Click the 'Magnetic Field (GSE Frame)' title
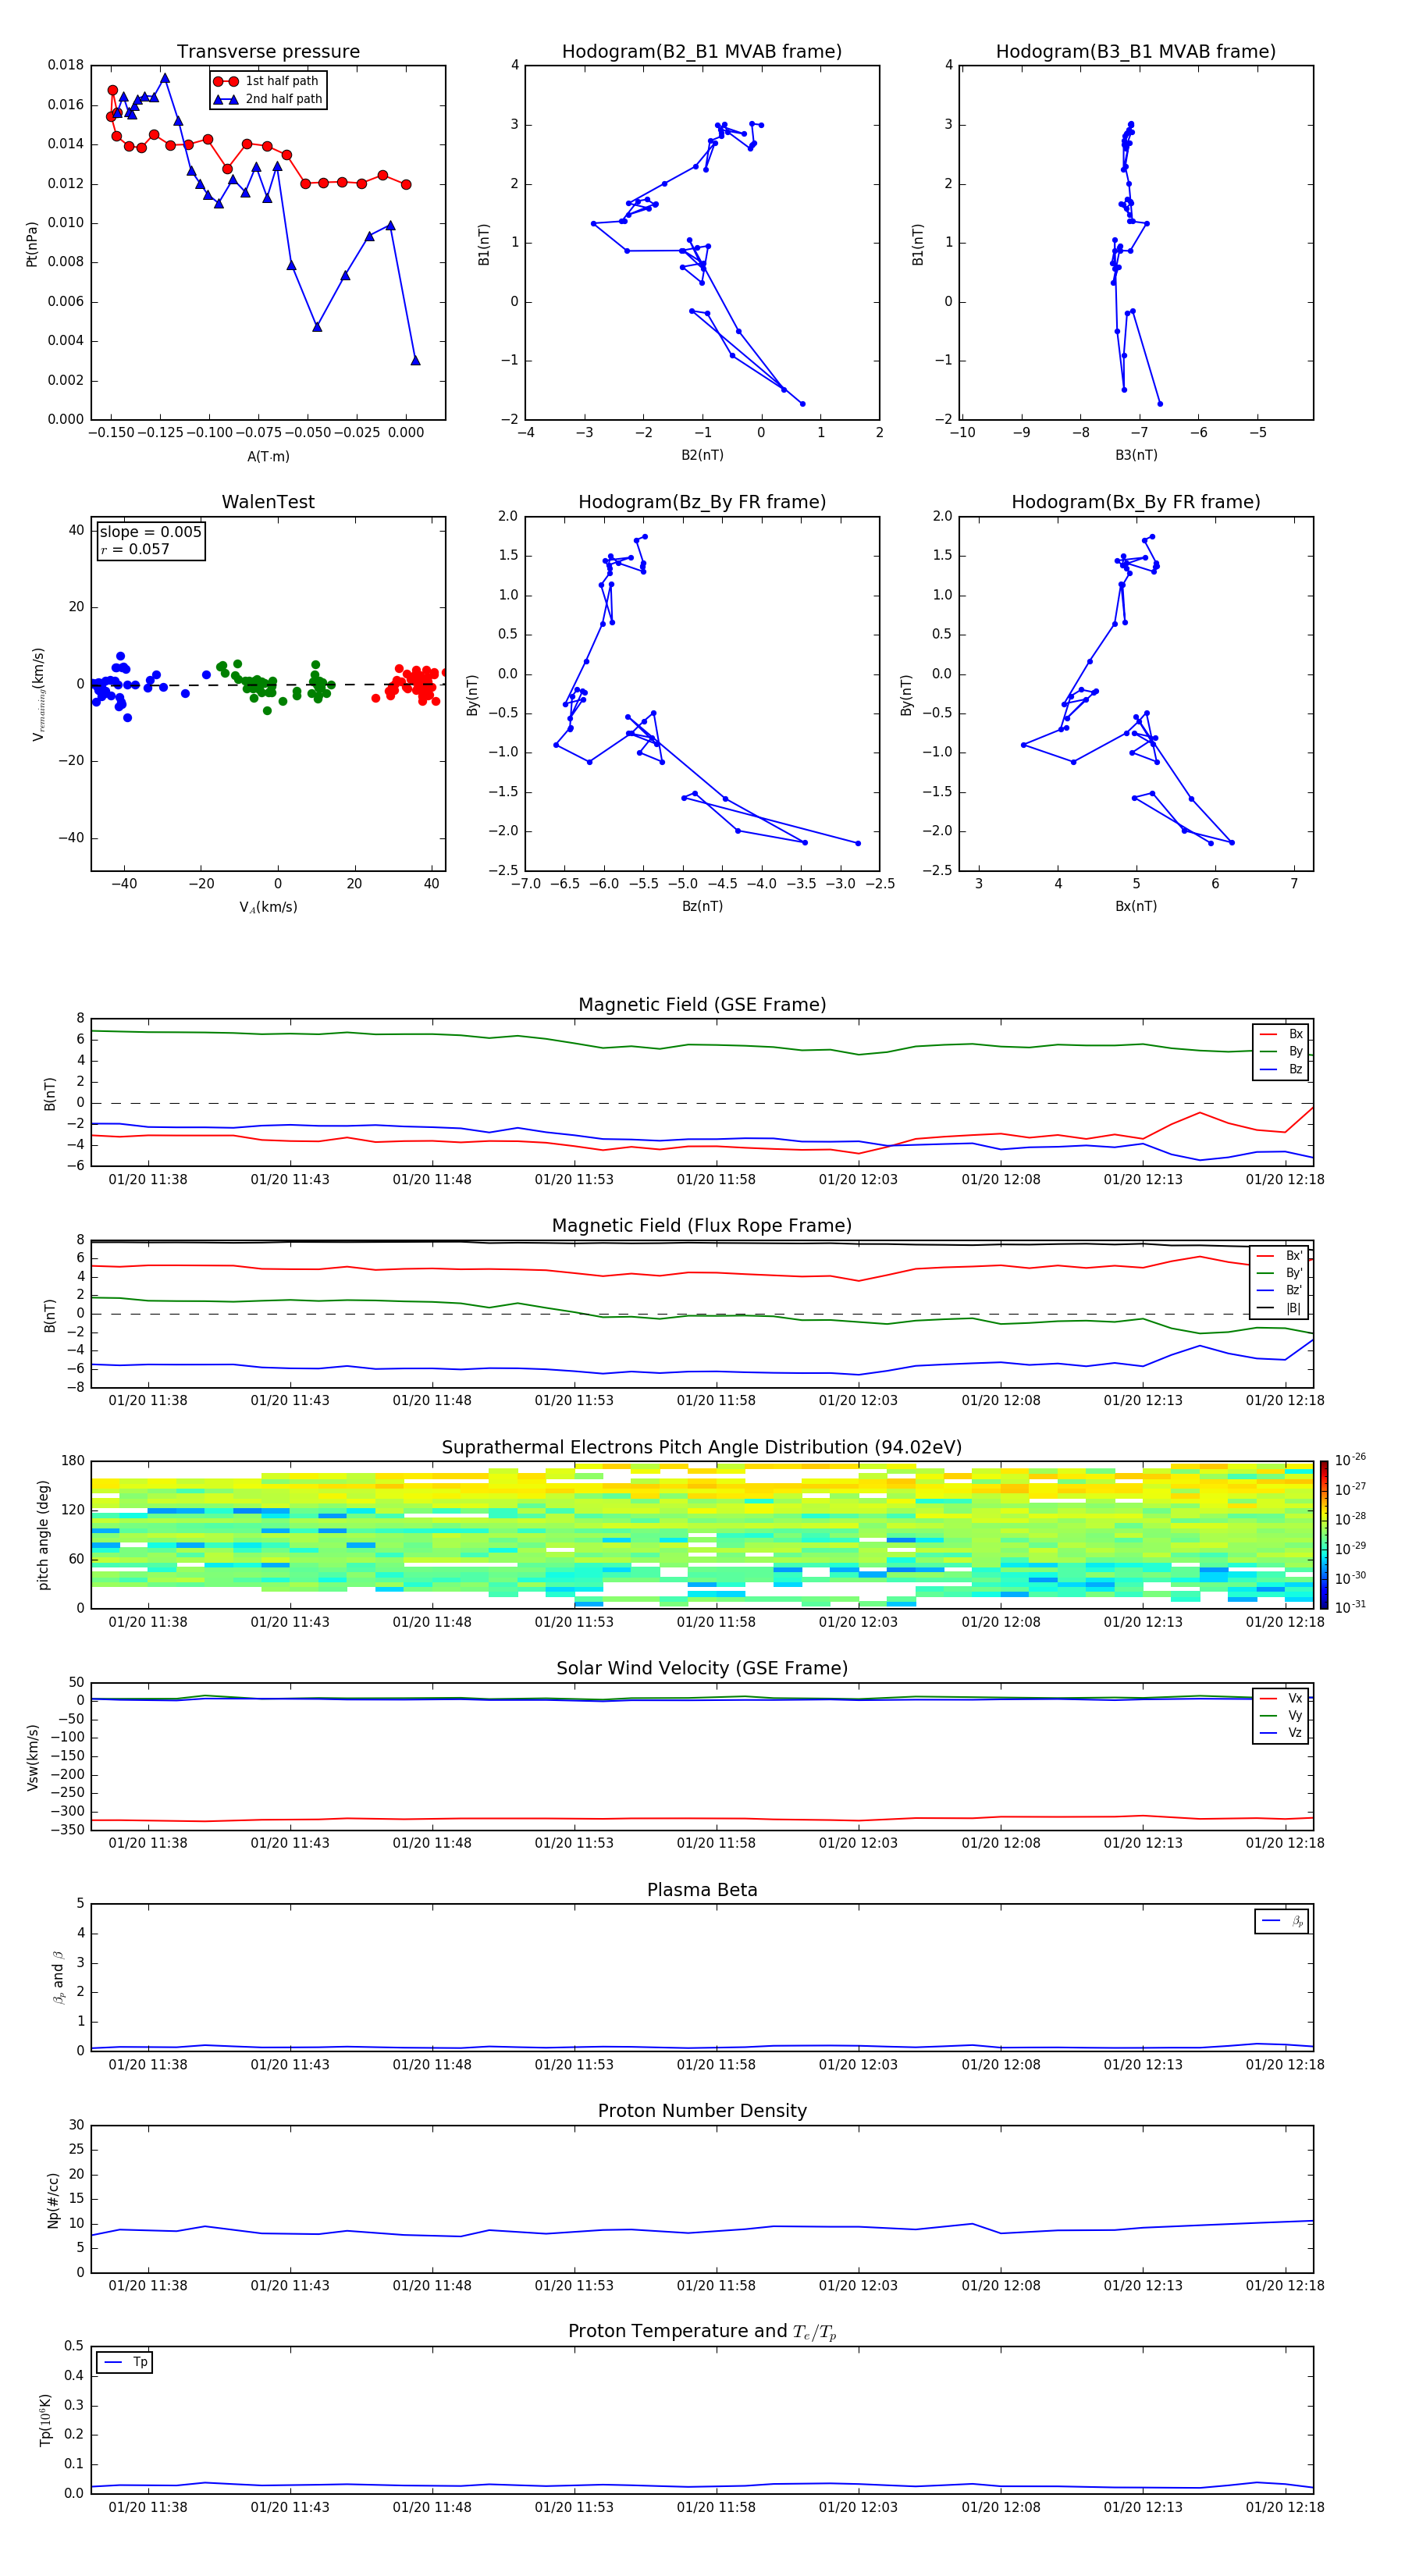The height and width of the screenshot is (2576, 1405). (702, 1005)
